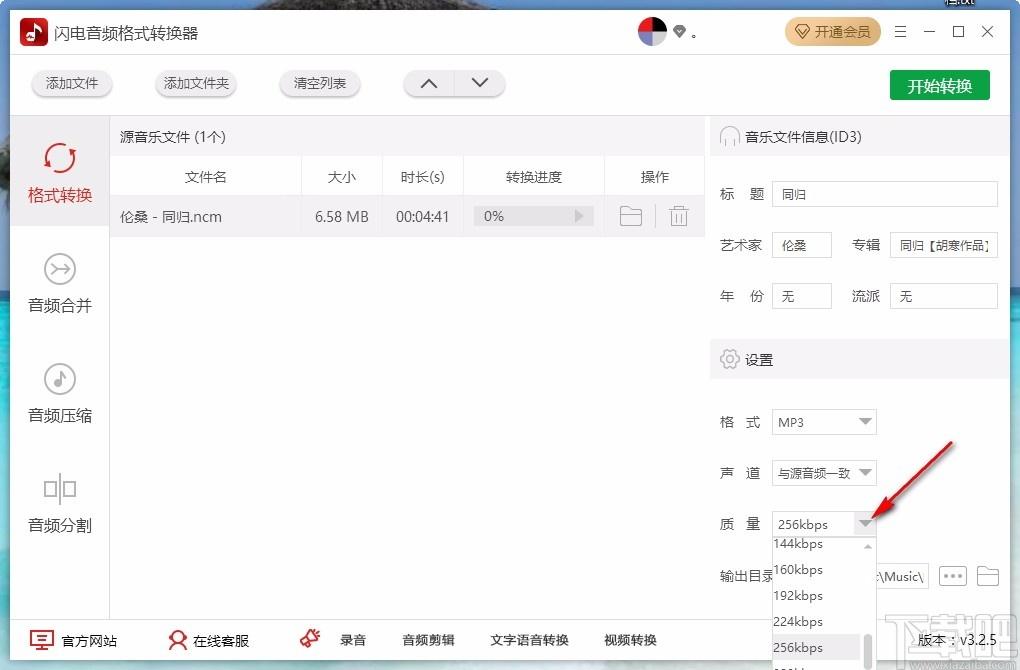Open the 音频剪辑 audio editing link
Viewport: 1020px width, 670px height.
coord(428,640)
